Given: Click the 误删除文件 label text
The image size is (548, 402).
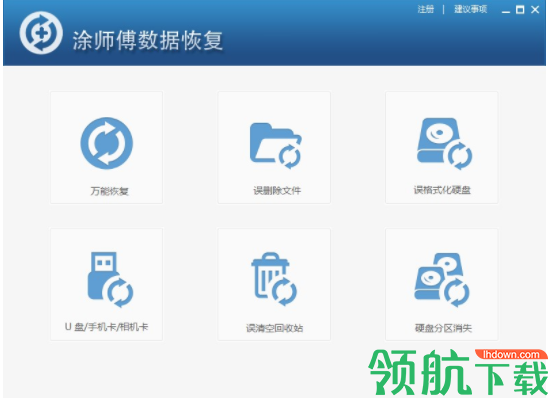Looking at the screenshot, I should [x=277, y=191].
